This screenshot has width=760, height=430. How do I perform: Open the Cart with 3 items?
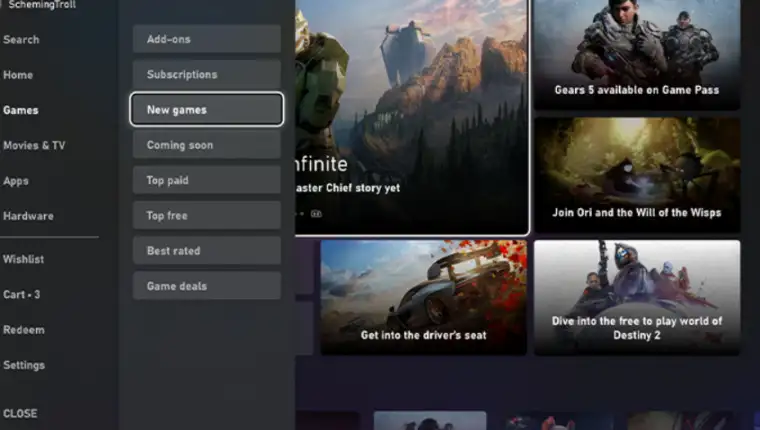pos(21,295)
